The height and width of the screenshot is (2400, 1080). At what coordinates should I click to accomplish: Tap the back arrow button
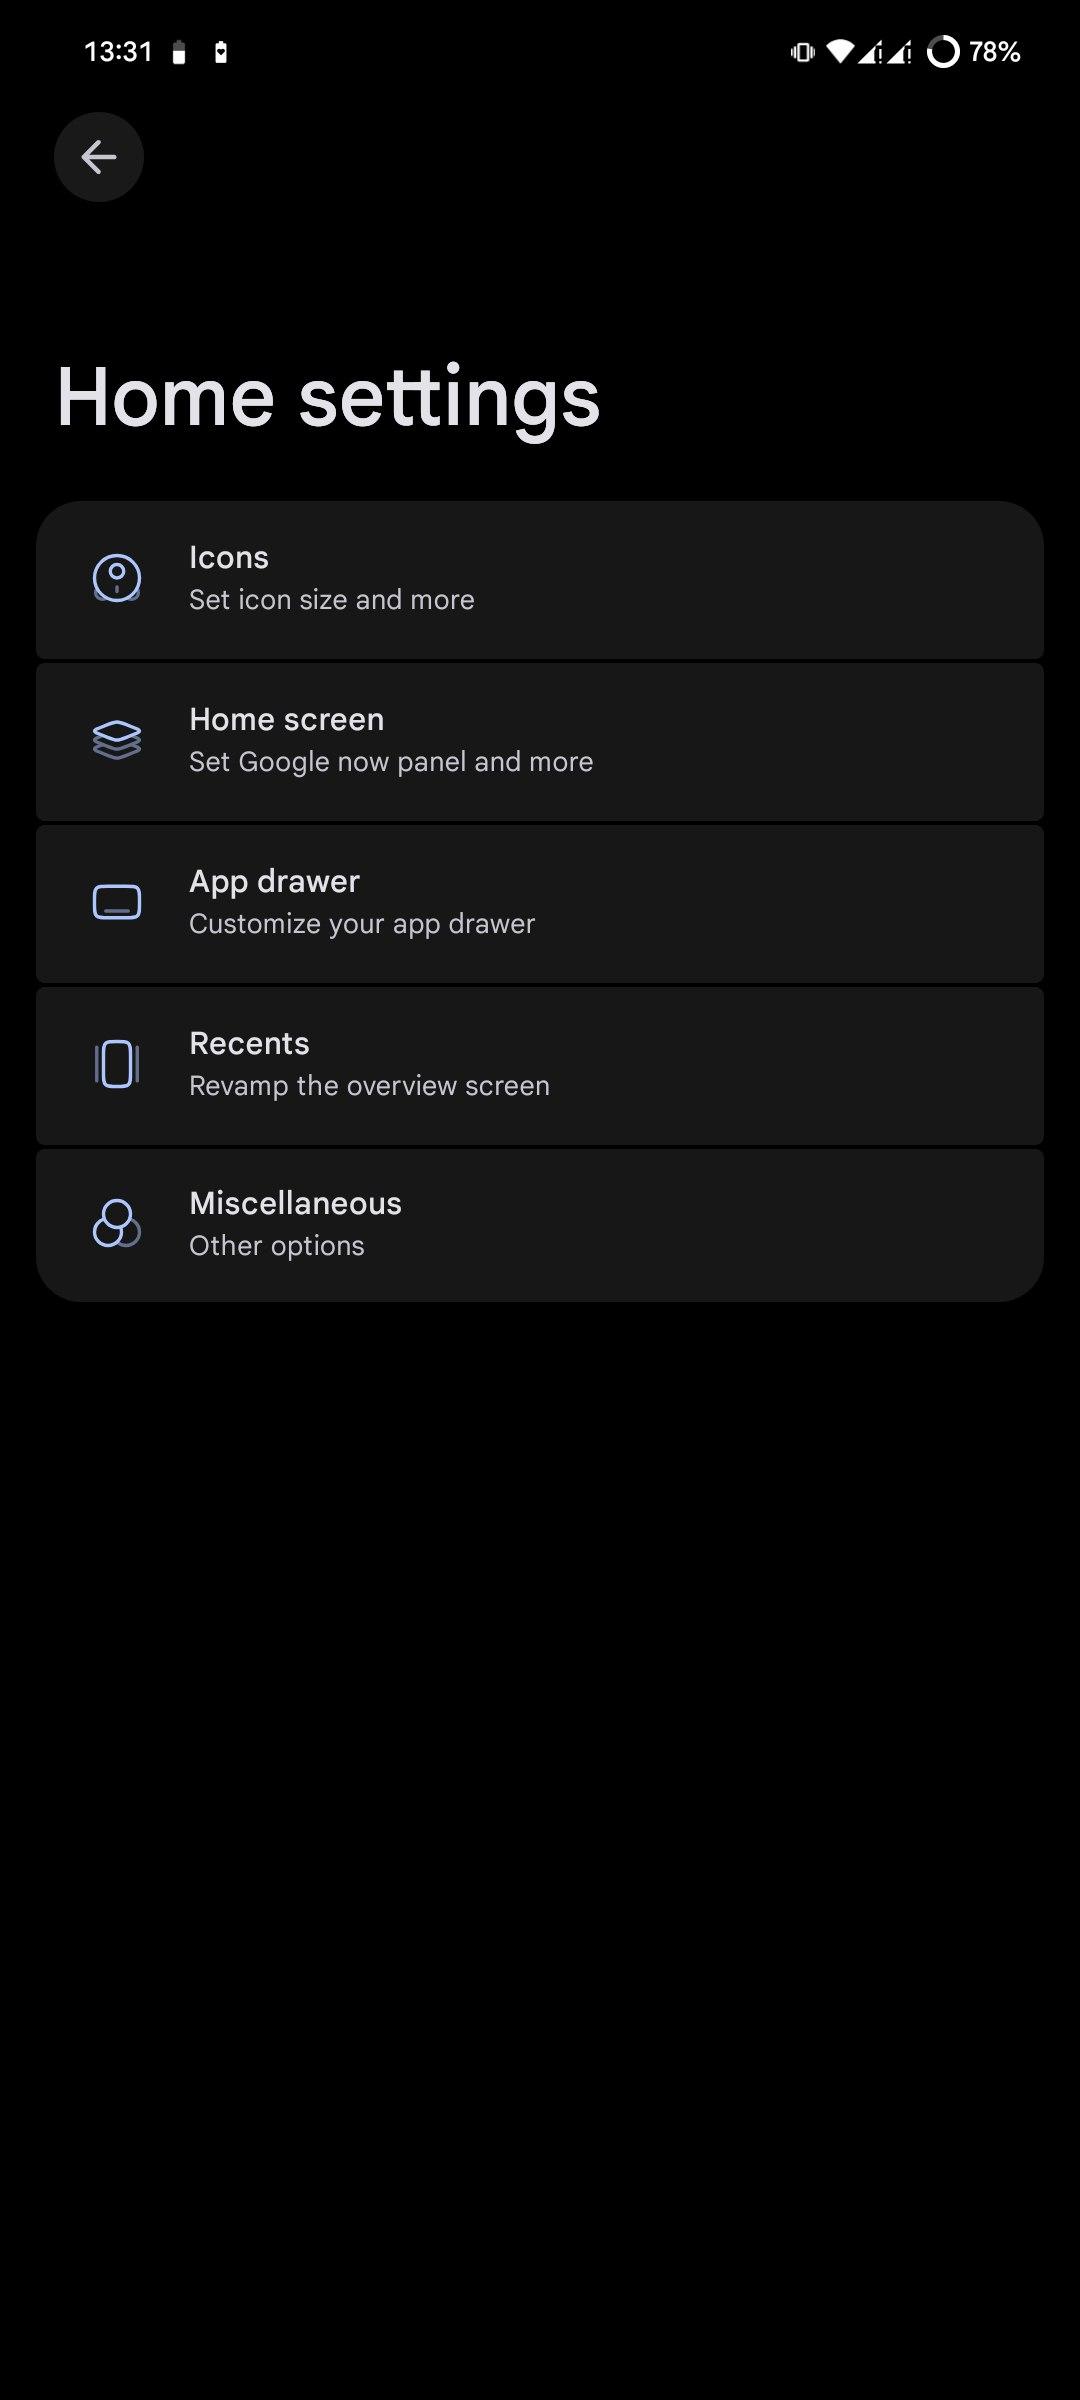98,157
